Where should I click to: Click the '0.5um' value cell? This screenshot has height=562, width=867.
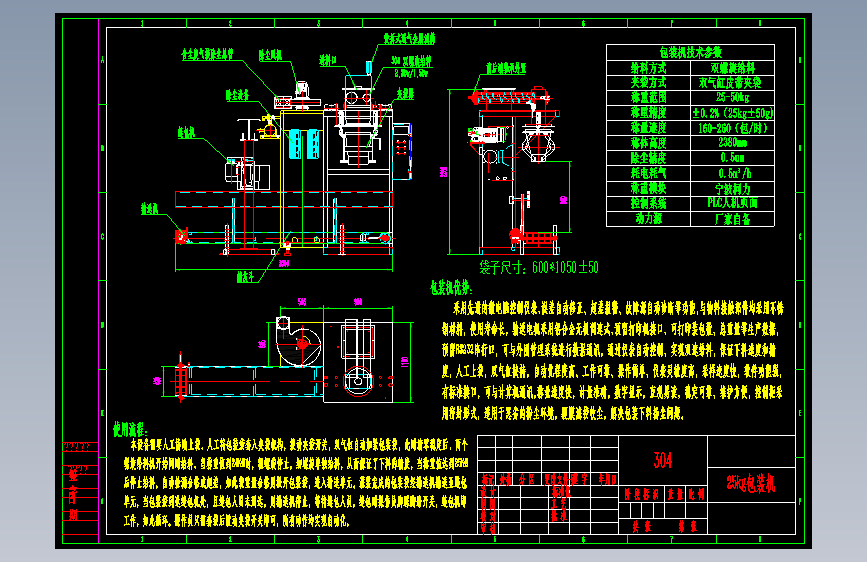(x=733, y=158)
